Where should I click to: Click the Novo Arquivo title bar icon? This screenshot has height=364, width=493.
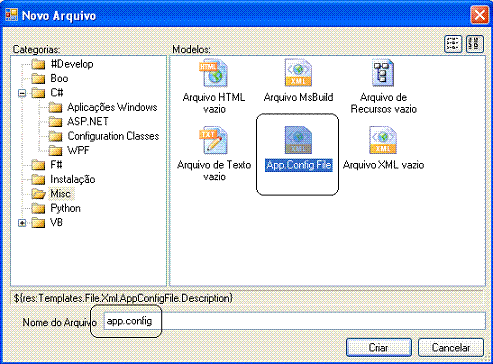(12, 15)
